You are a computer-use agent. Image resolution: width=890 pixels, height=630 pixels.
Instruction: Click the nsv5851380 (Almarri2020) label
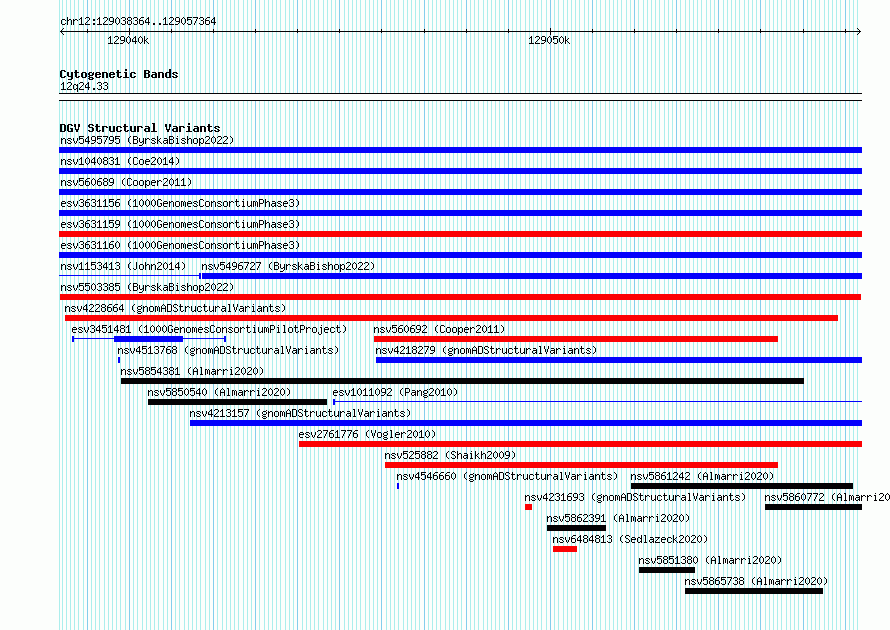point(710,560)
